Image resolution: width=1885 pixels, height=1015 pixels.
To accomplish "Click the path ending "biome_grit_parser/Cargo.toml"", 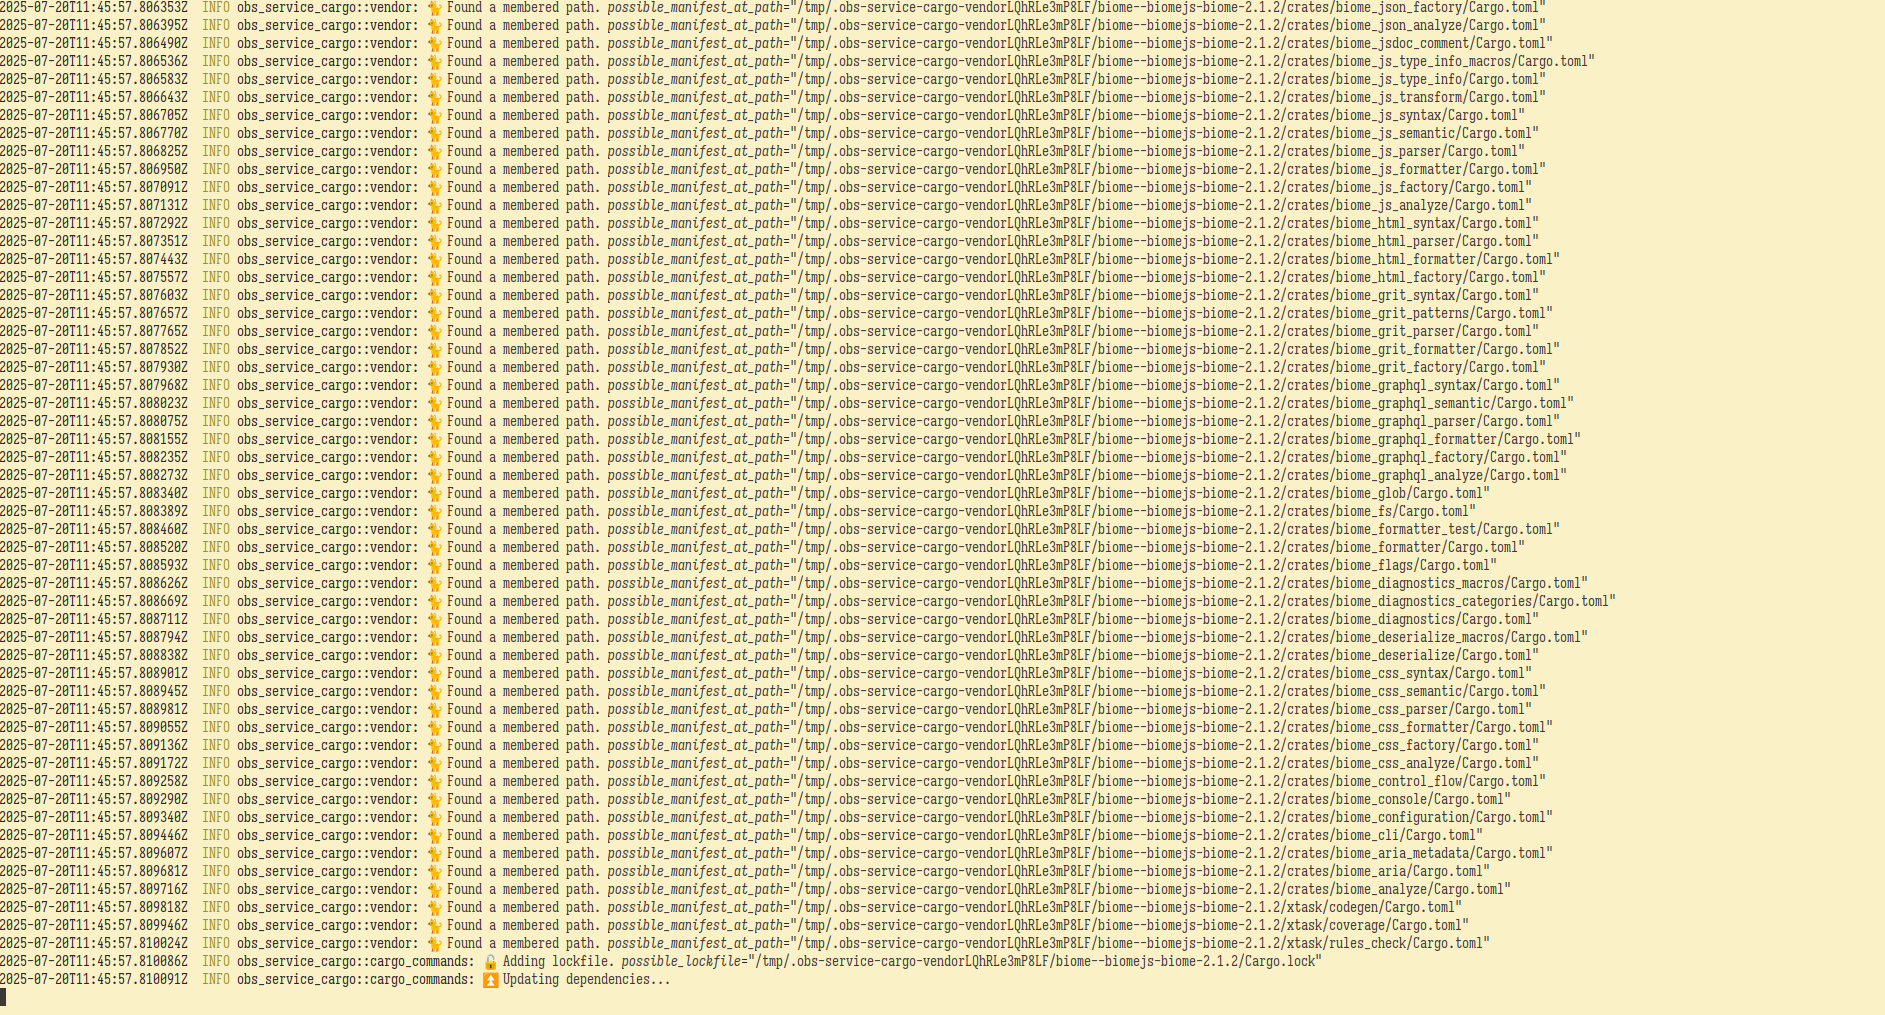I will click(1164, 331).
